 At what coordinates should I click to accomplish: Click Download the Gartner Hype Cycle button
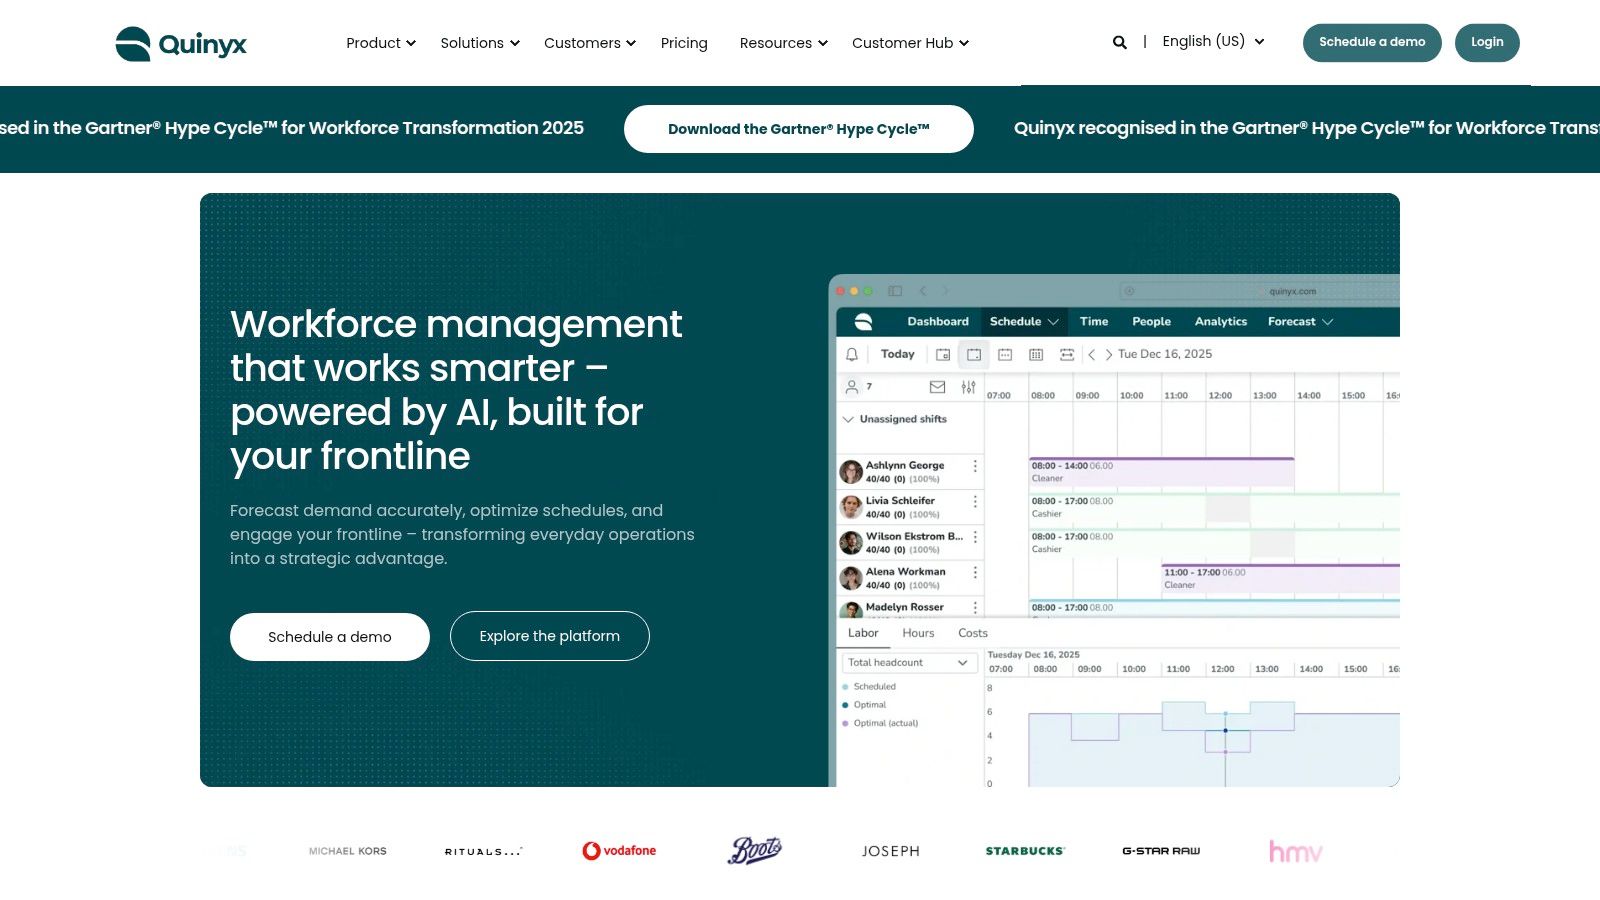coord(799,129)
